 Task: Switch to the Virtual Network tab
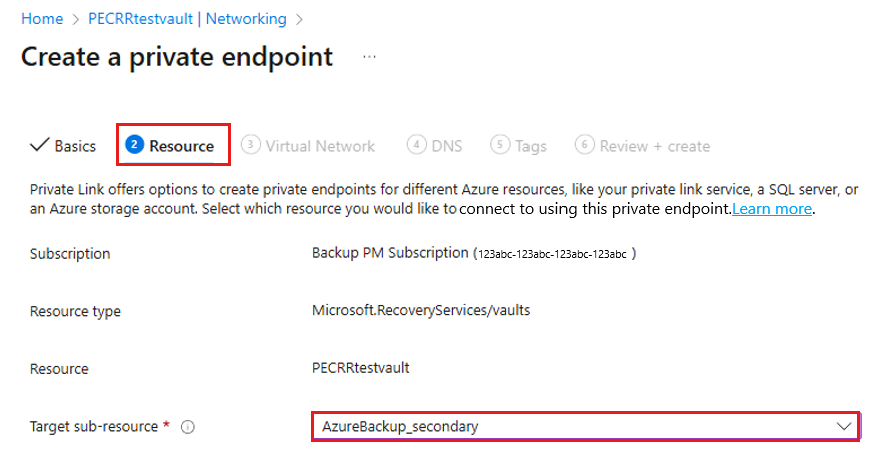coord(320,146)
